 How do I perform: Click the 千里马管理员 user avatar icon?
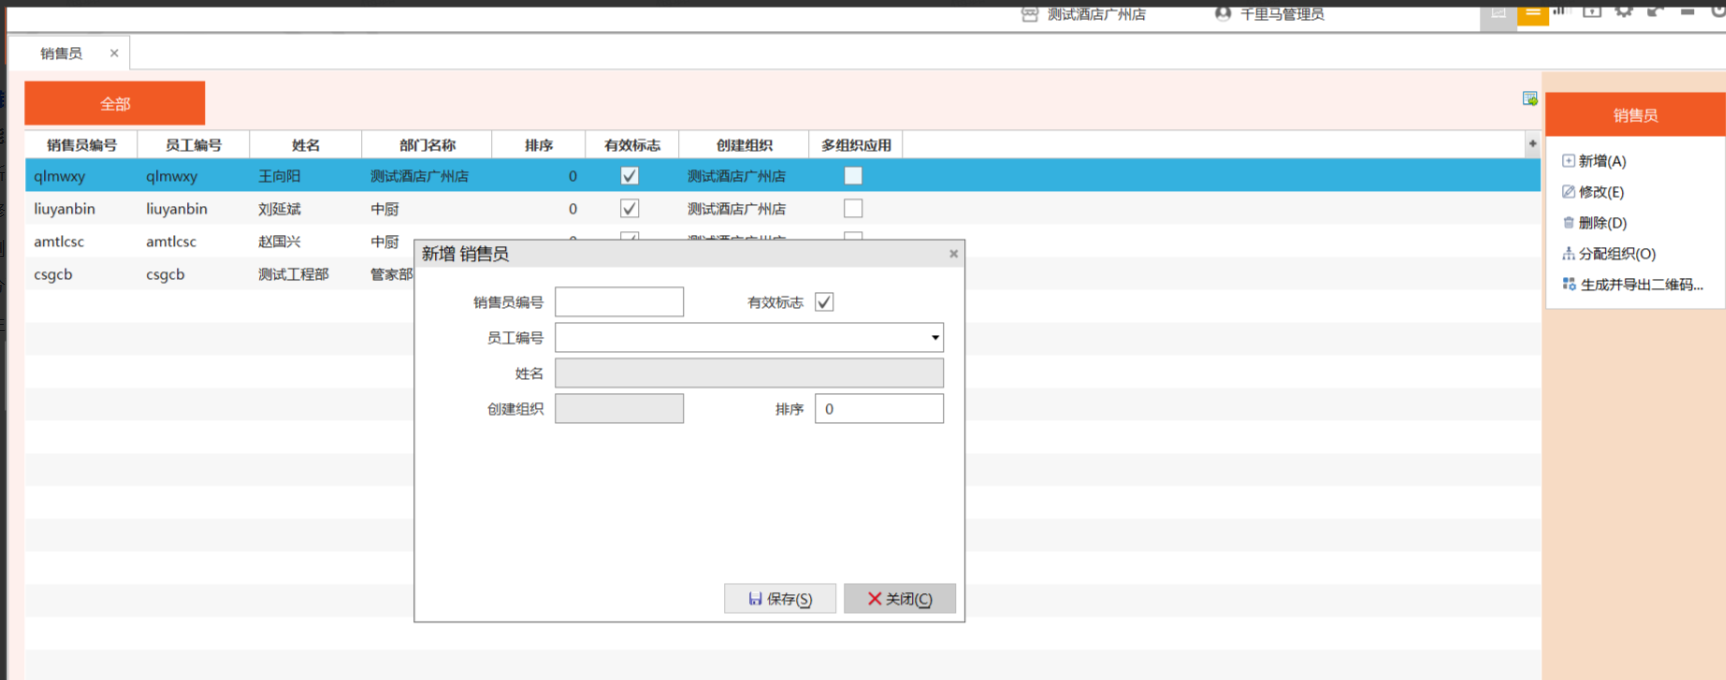pyautogui.click(x=1222, y=14)
